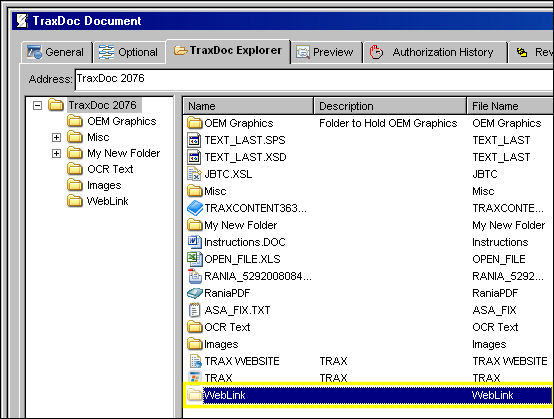The width and height of the screenshot is (554, 419).
Task: Select Misc label in tree
Action: (x=98, y=137)
